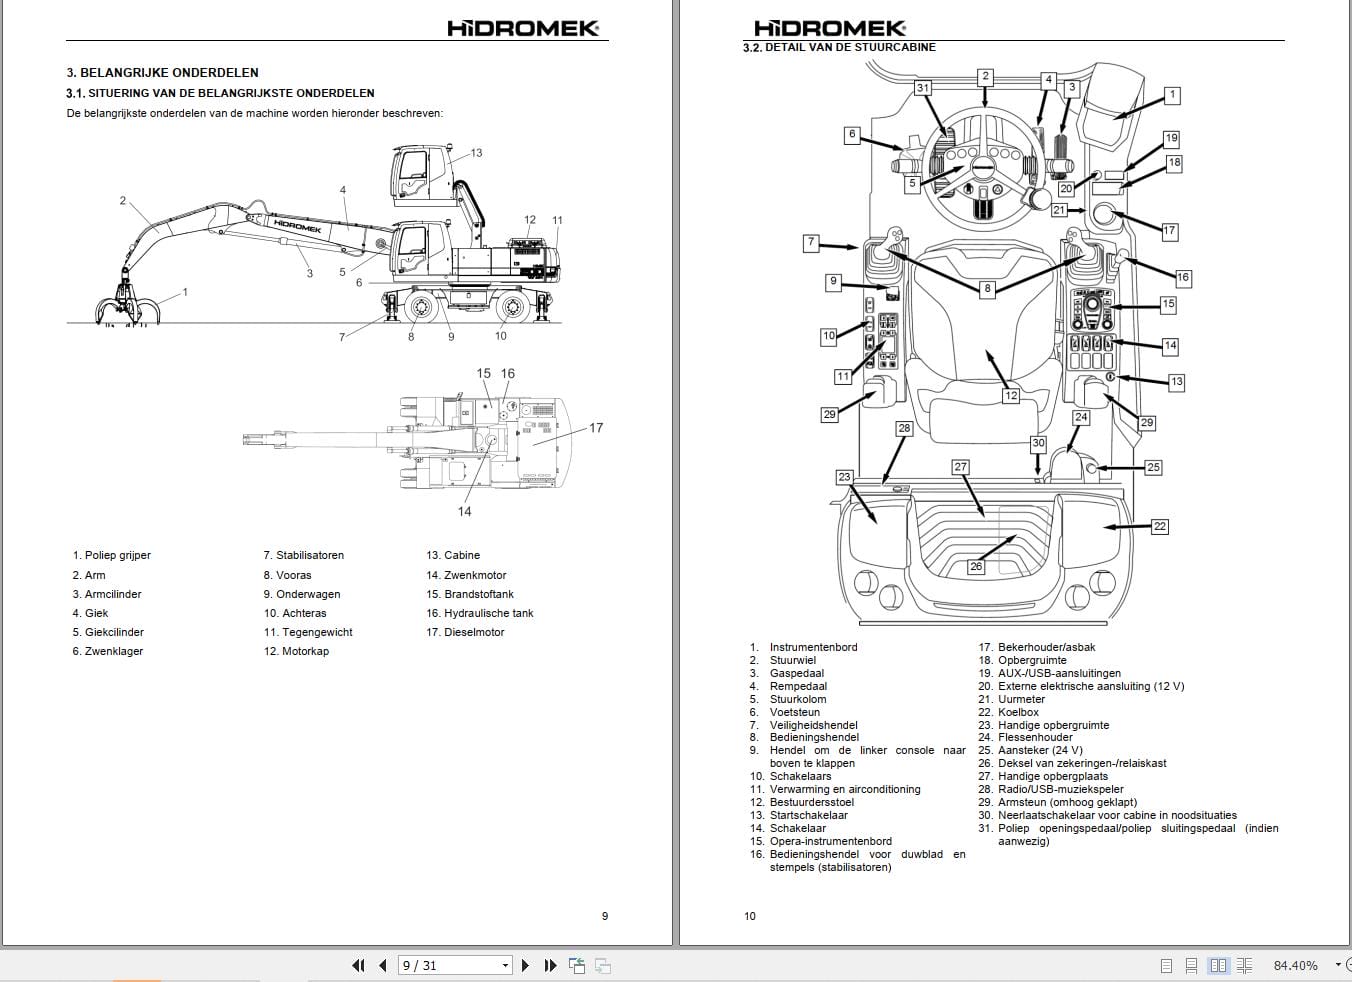Click inside the page number field
This screenshot has height=982, width=1352.
[440, 965]
